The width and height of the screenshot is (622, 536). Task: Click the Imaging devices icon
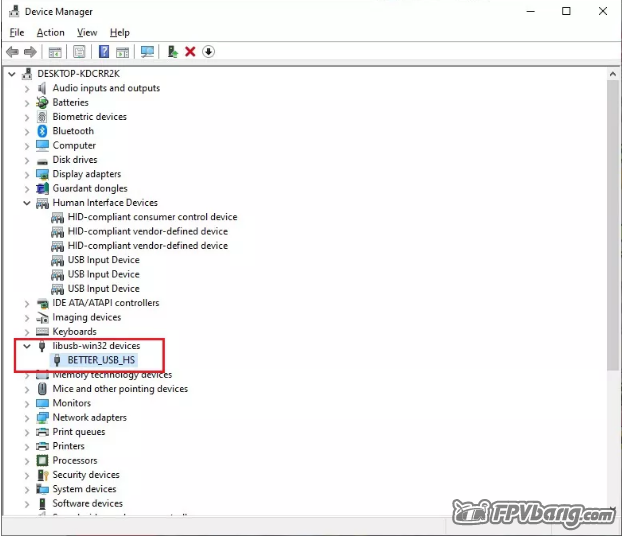pos(42,317)
